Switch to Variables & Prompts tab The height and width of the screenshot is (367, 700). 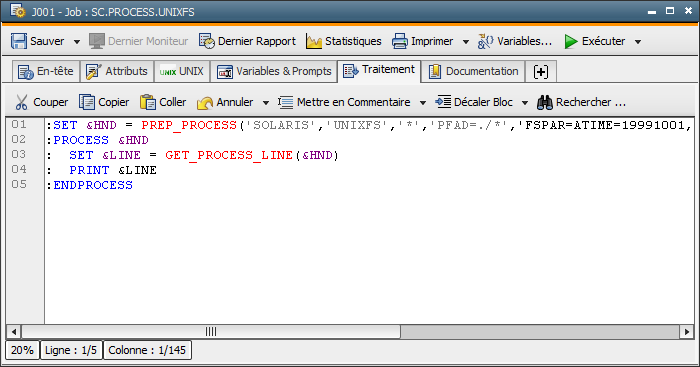coord(274,71)
